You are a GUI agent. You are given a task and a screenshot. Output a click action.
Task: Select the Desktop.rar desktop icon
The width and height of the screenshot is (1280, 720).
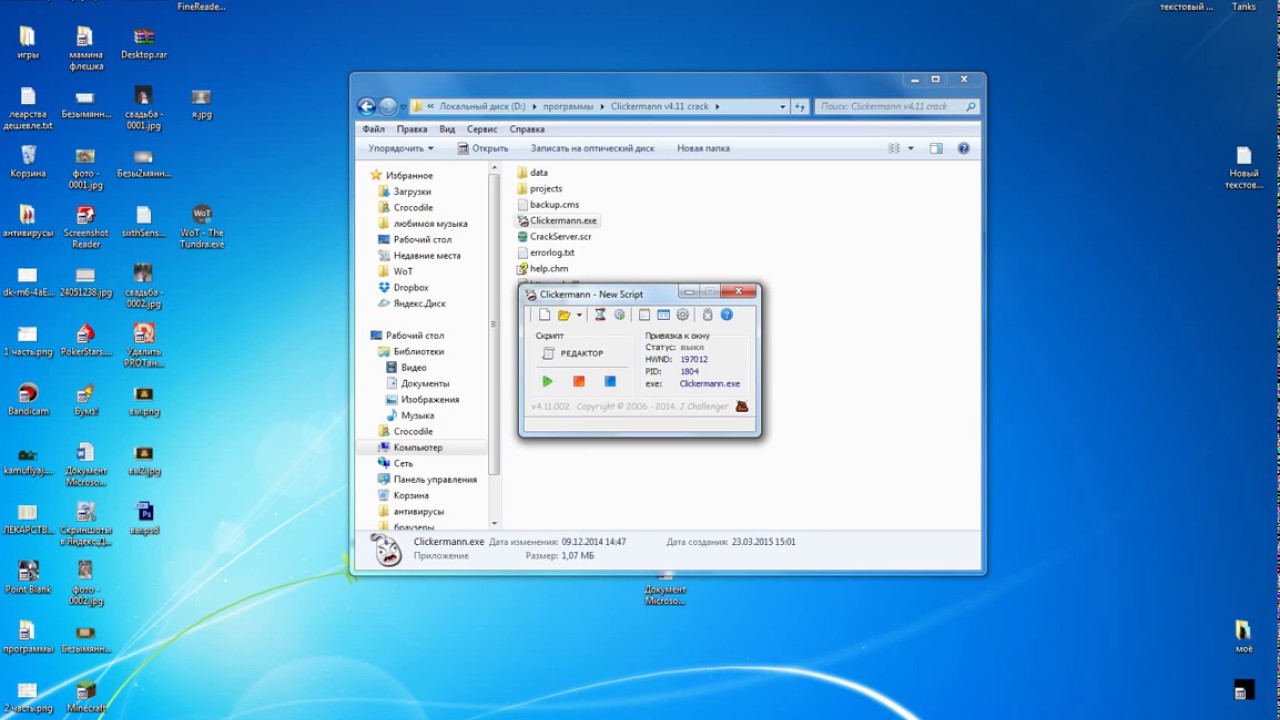click(x=144, y=43)
